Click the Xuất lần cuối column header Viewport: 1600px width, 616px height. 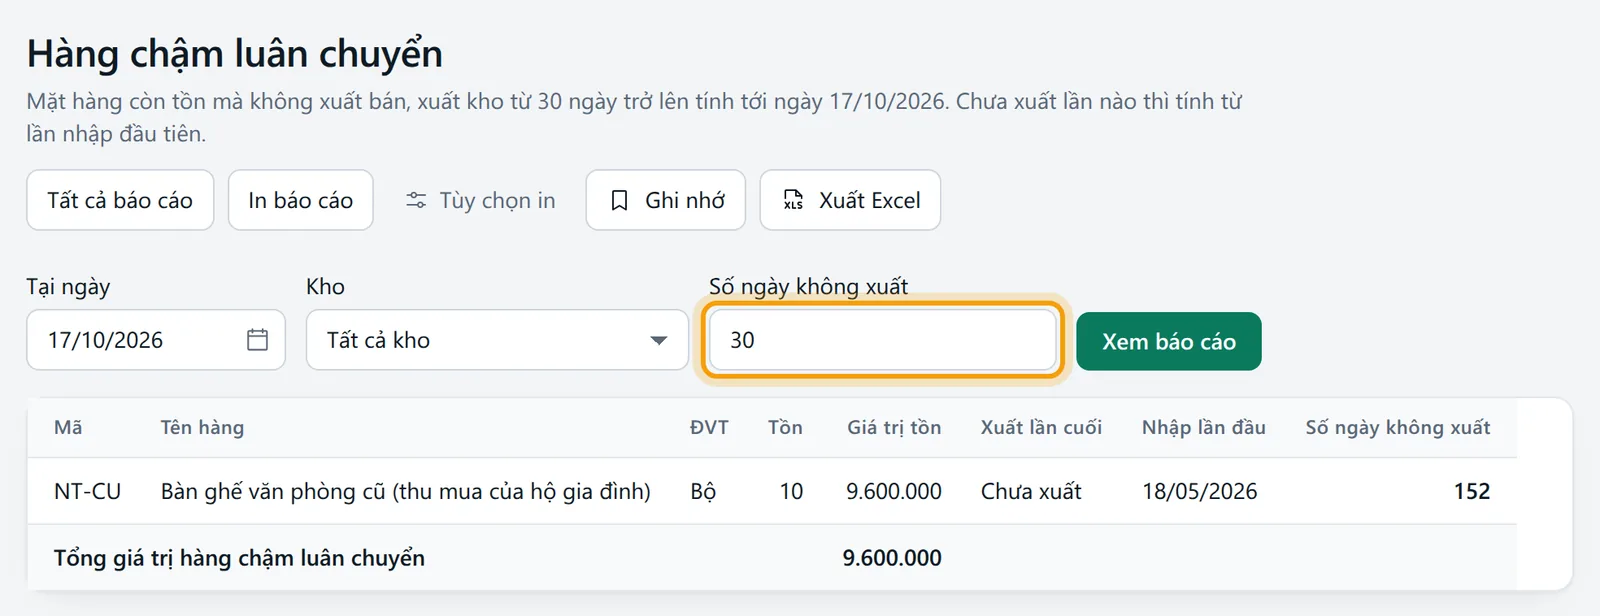point(1041,427)
